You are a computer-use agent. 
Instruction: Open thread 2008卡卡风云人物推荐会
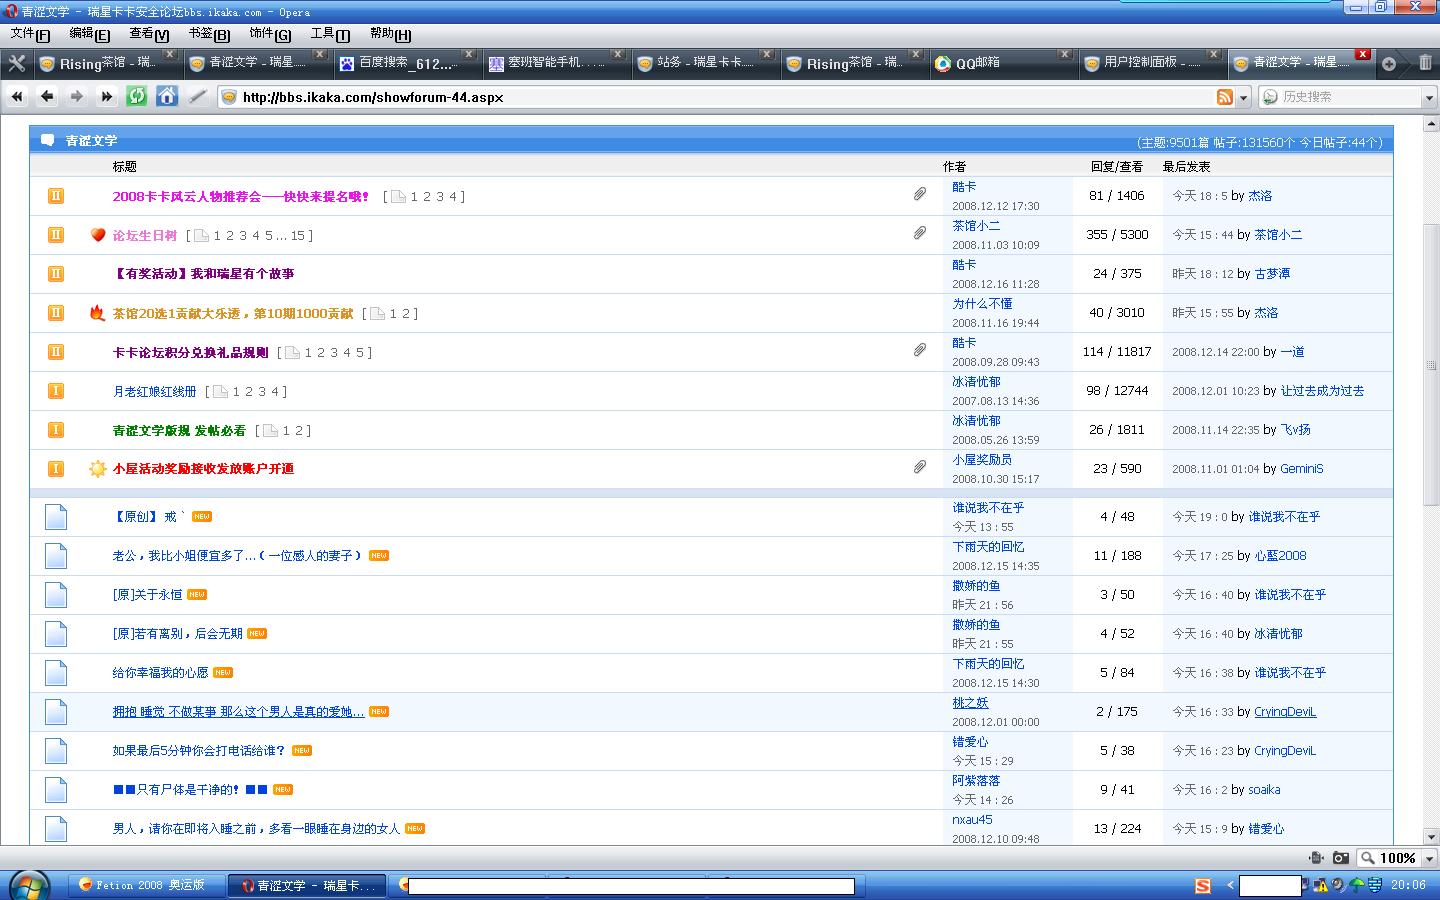[x=241, y=197]
